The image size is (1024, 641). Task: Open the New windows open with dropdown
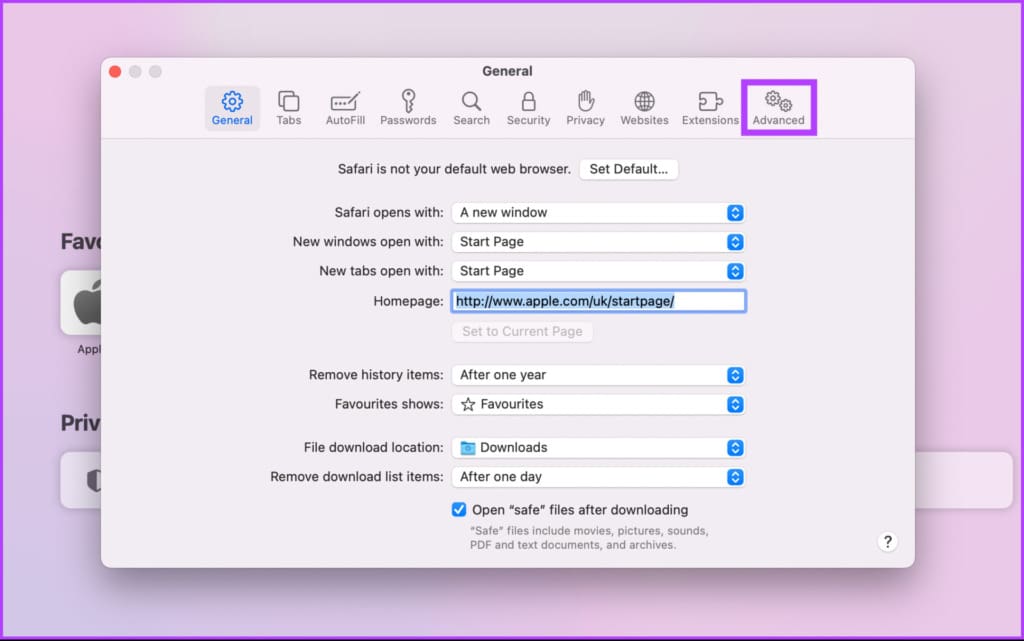pos(598,242)
